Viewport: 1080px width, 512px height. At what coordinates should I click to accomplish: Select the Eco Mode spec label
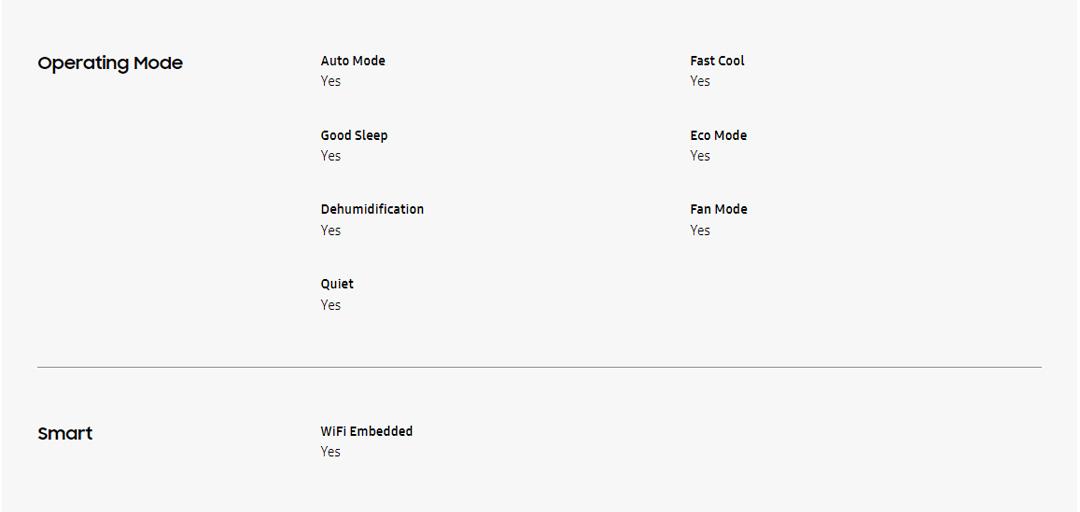[718, 135]
